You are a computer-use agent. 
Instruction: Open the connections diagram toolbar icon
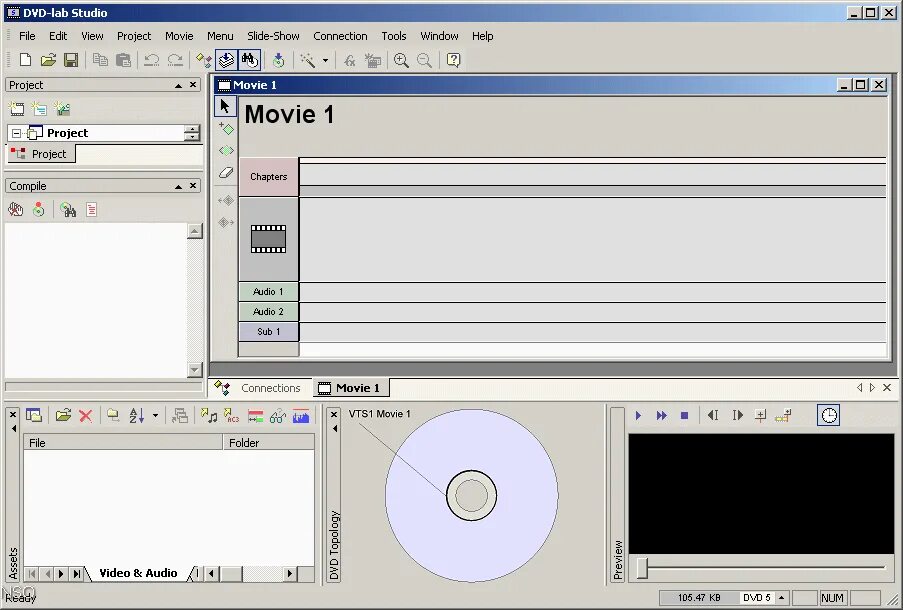(x=203, y=60)
